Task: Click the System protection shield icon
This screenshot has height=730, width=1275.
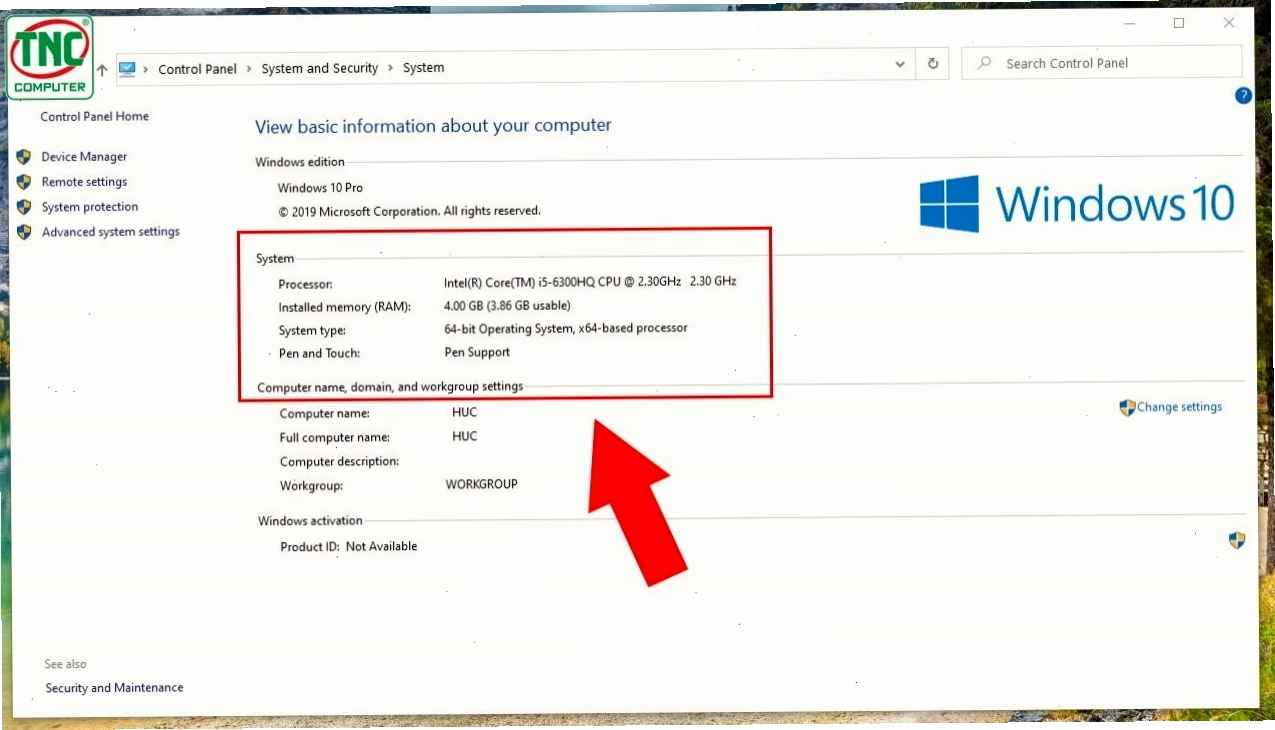Action: click(24, 207)
